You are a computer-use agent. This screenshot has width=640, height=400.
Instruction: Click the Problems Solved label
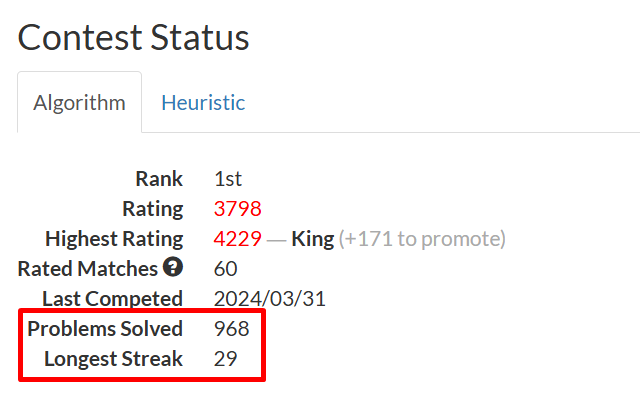pos(105,329)
